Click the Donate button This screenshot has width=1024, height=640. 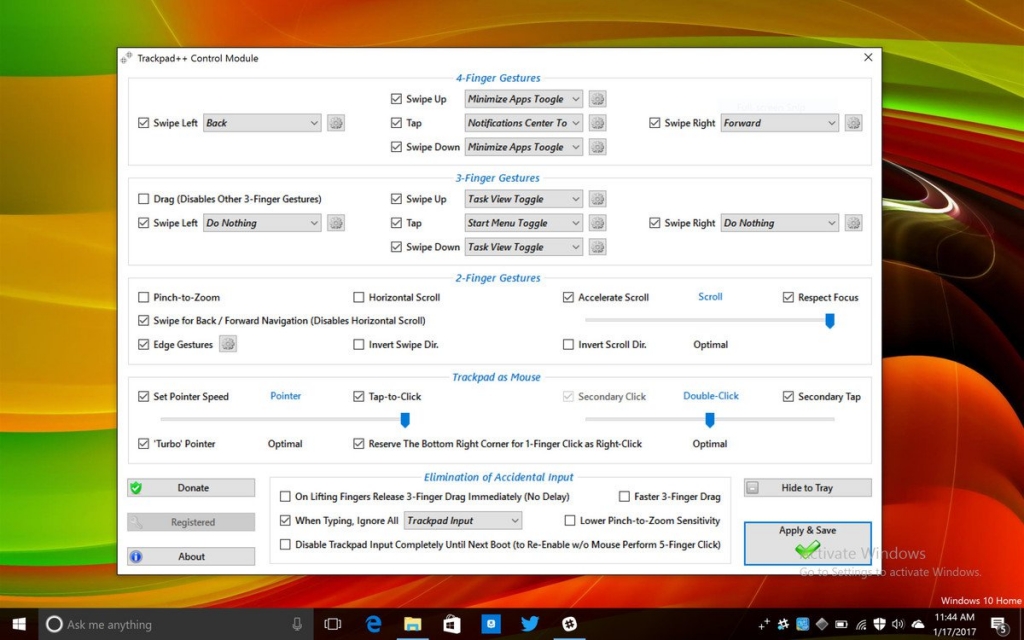pyautogui.click(x=191, y=488)
